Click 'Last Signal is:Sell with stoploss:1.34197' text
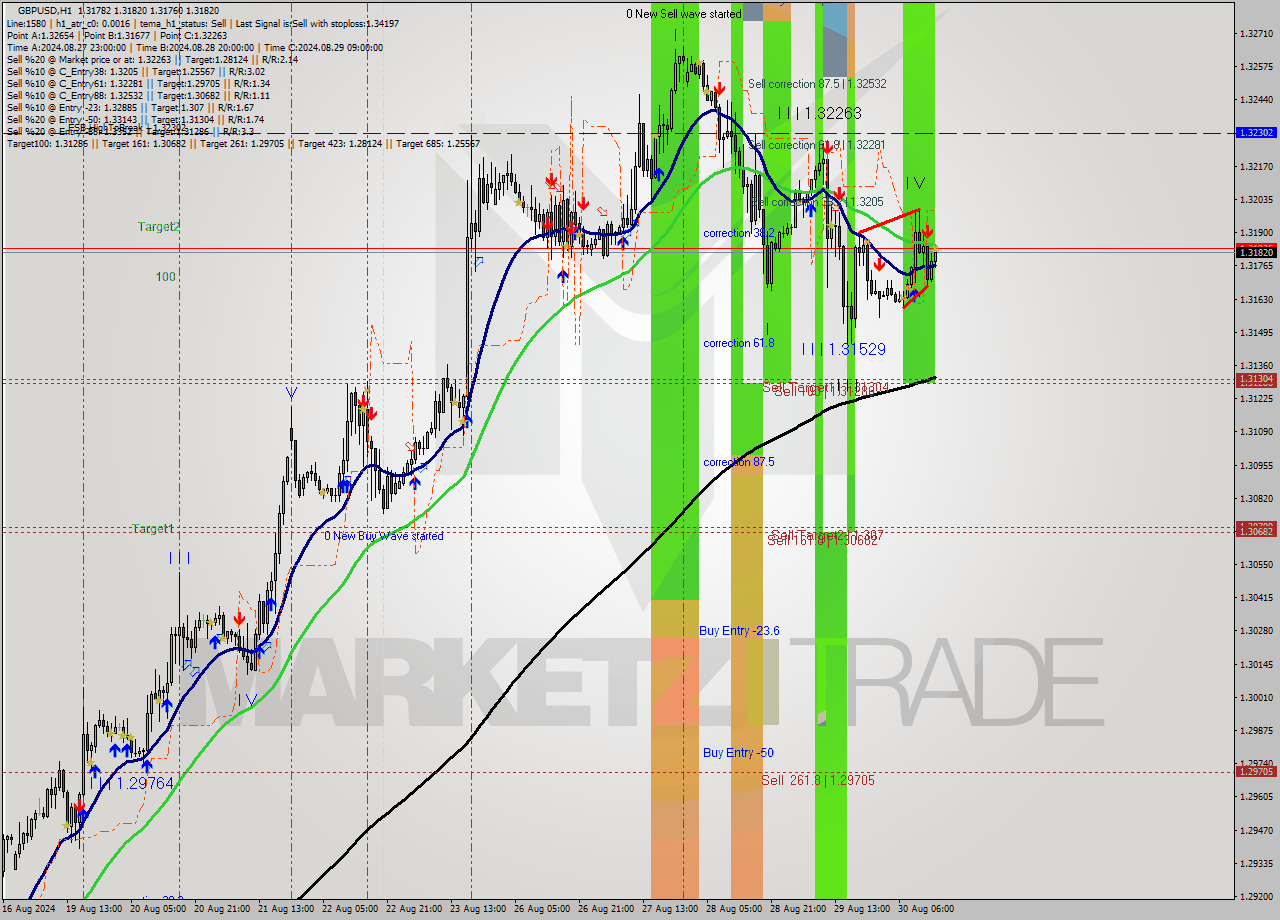 pyautogui.click(x=318, y=23)
